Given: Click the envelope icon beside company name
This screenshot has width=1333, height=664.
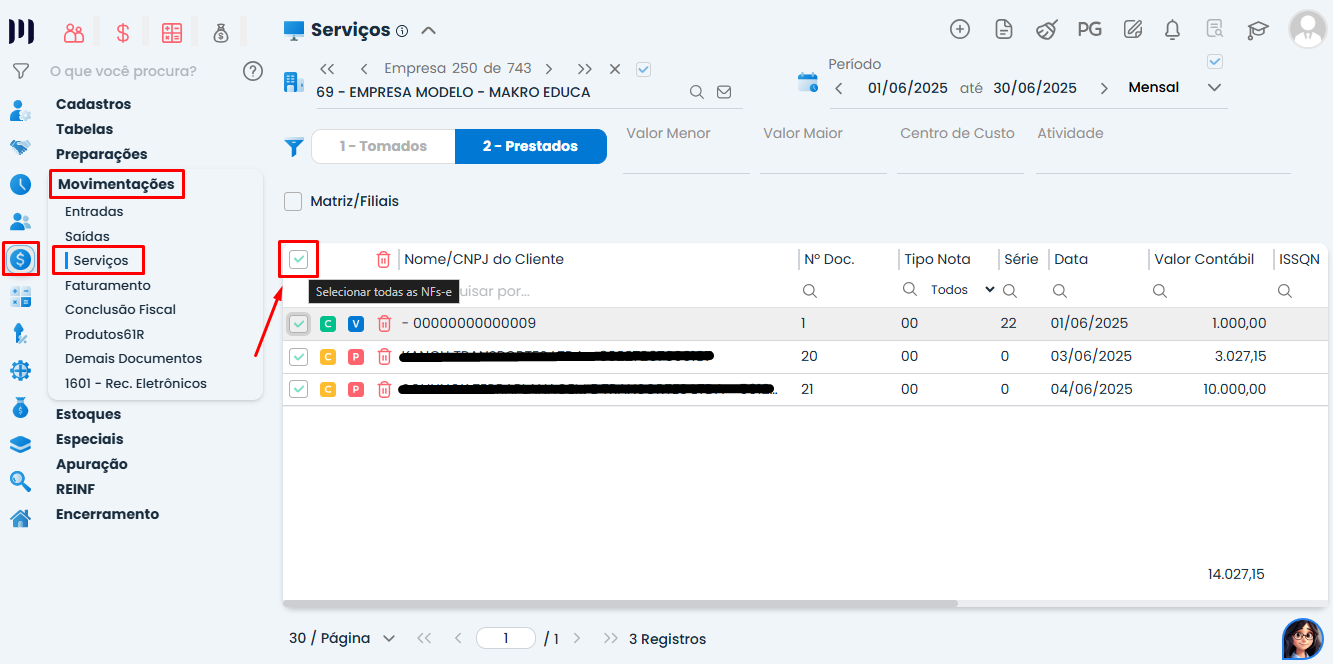Looking at the screenshot, I should 724,92.
